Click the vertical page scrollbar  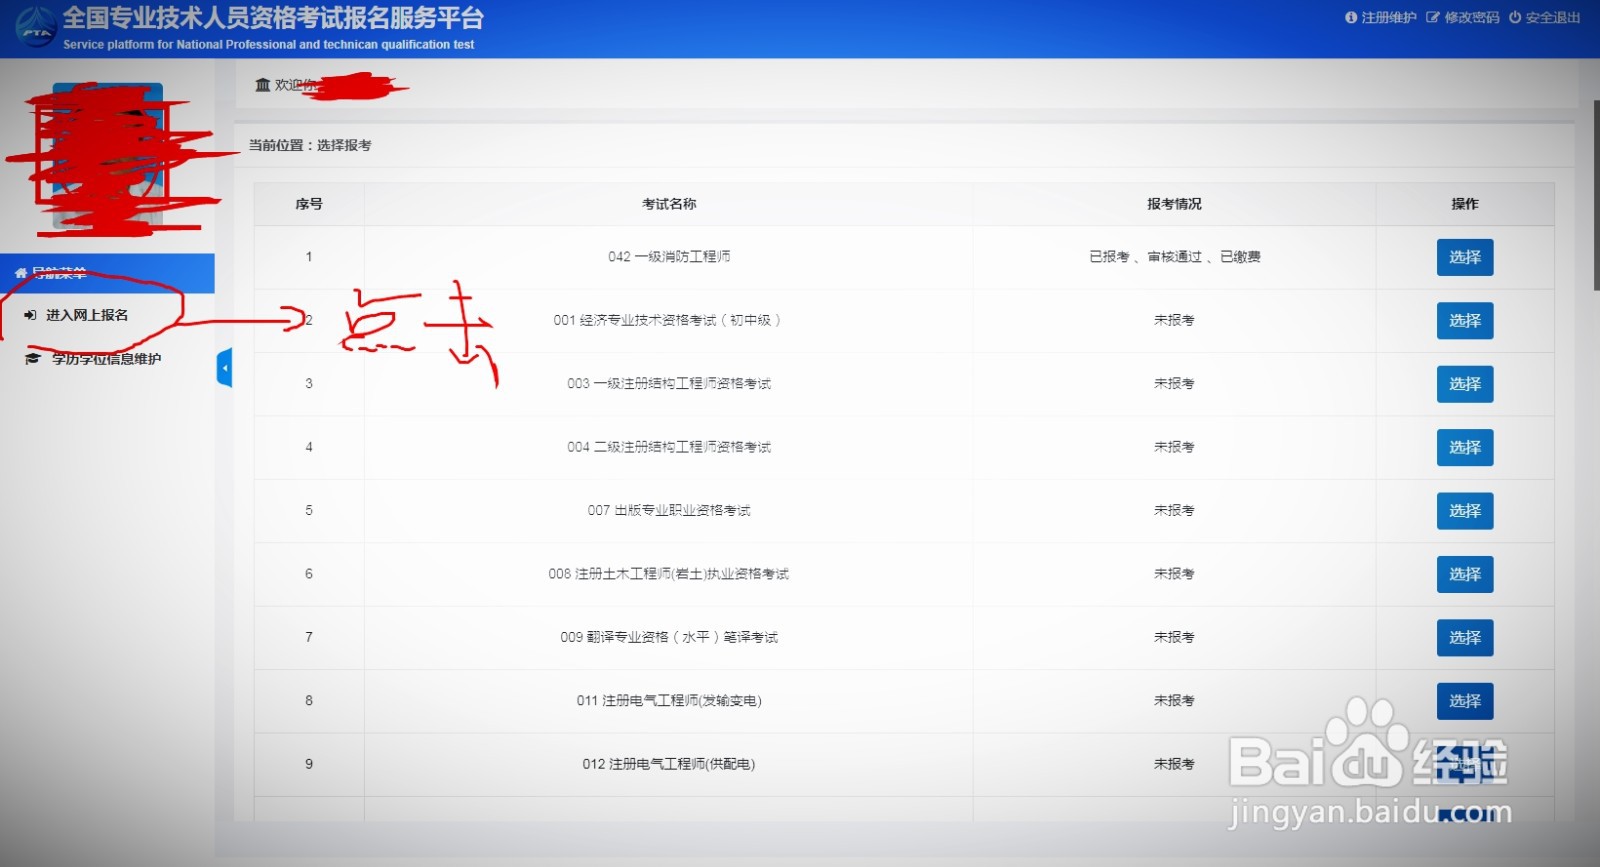click(1596, 195)
